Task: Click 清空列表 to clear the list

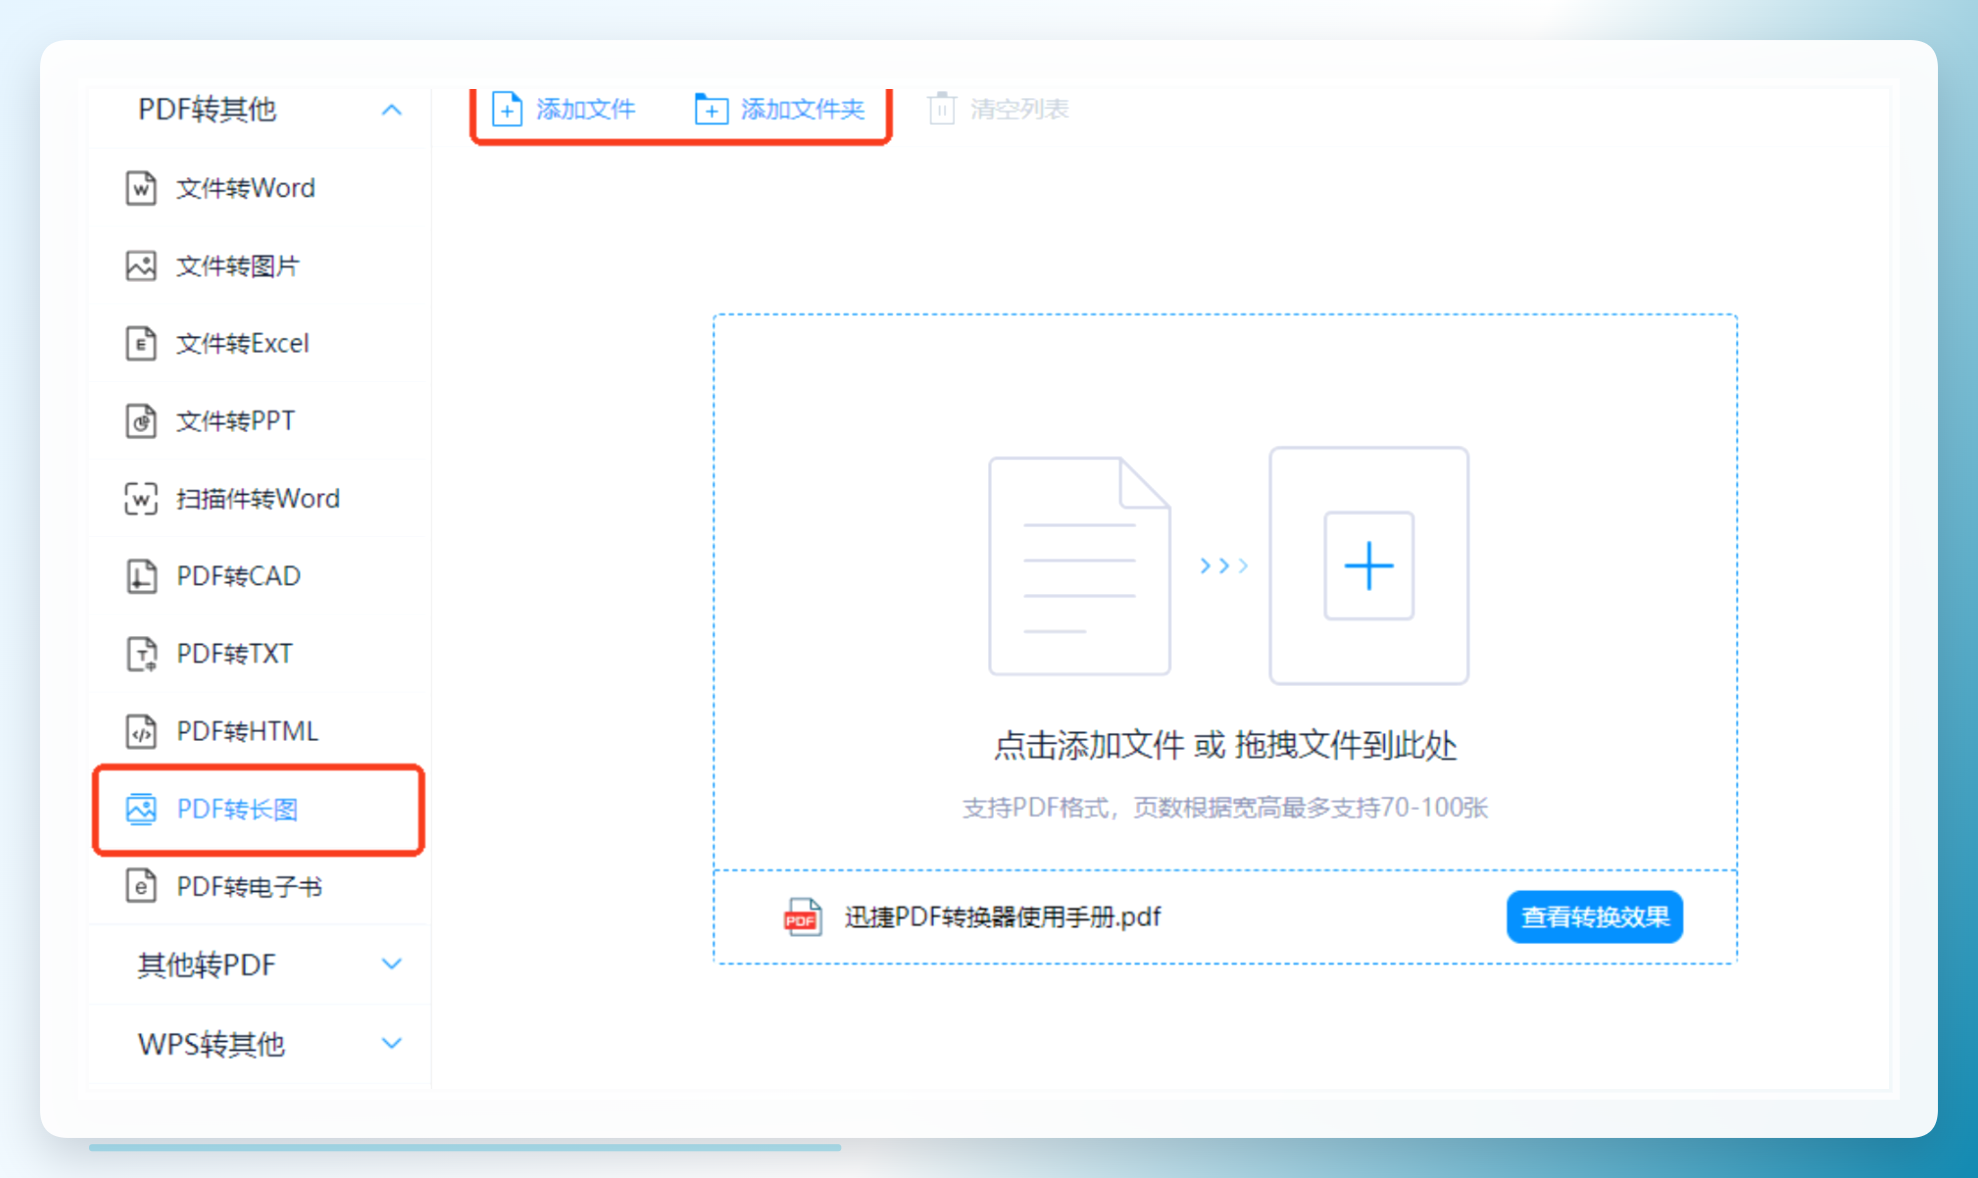Action: [x=1019, y=109]
